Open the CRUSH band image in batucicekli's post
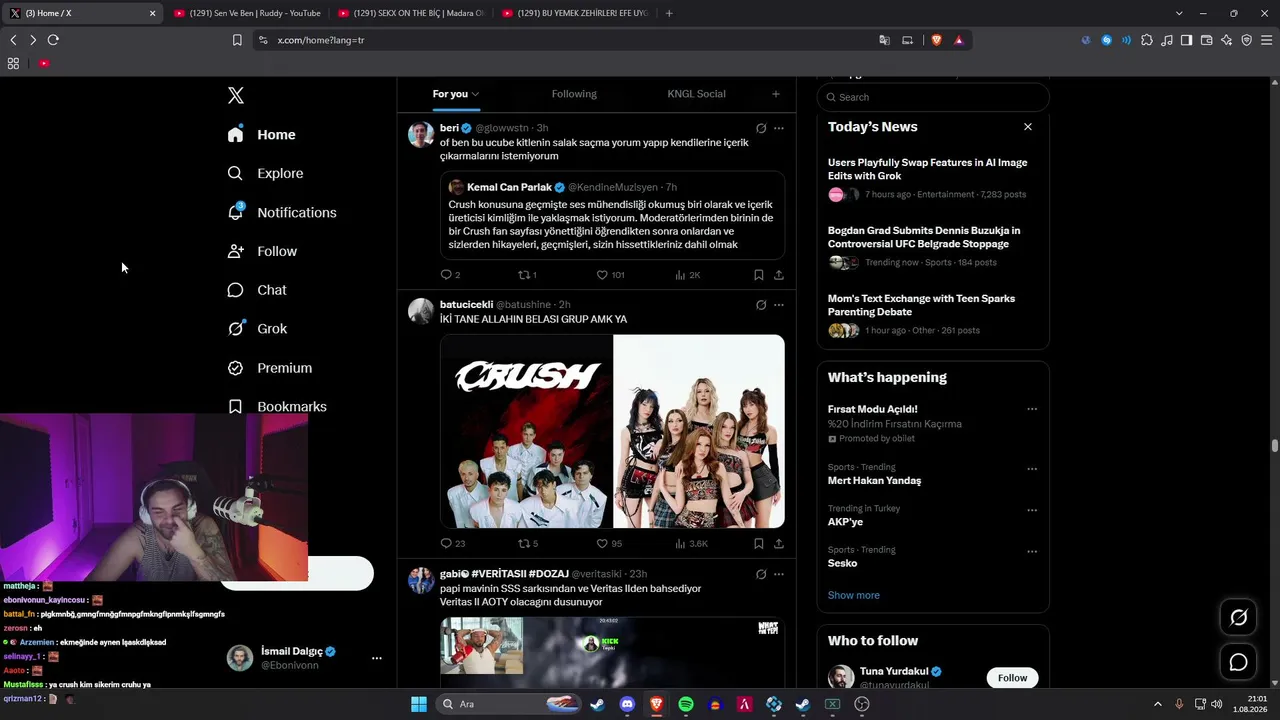 [x=526, y=431]
